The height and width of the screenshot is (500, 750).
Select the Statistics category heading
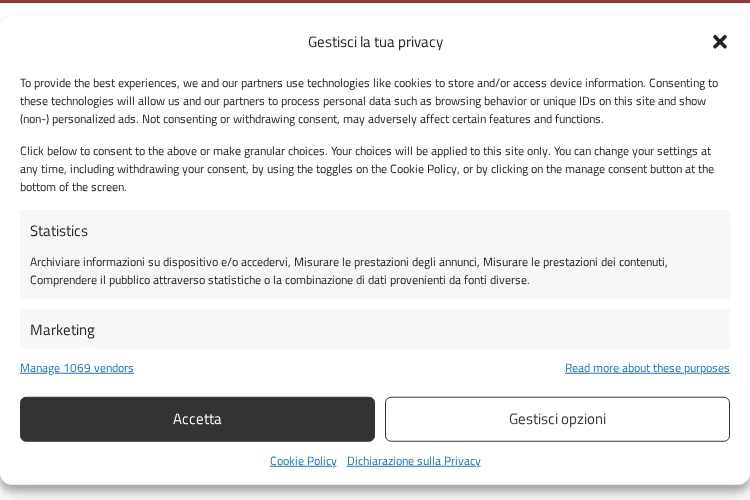pyautogui.click(x=59, y=231)
